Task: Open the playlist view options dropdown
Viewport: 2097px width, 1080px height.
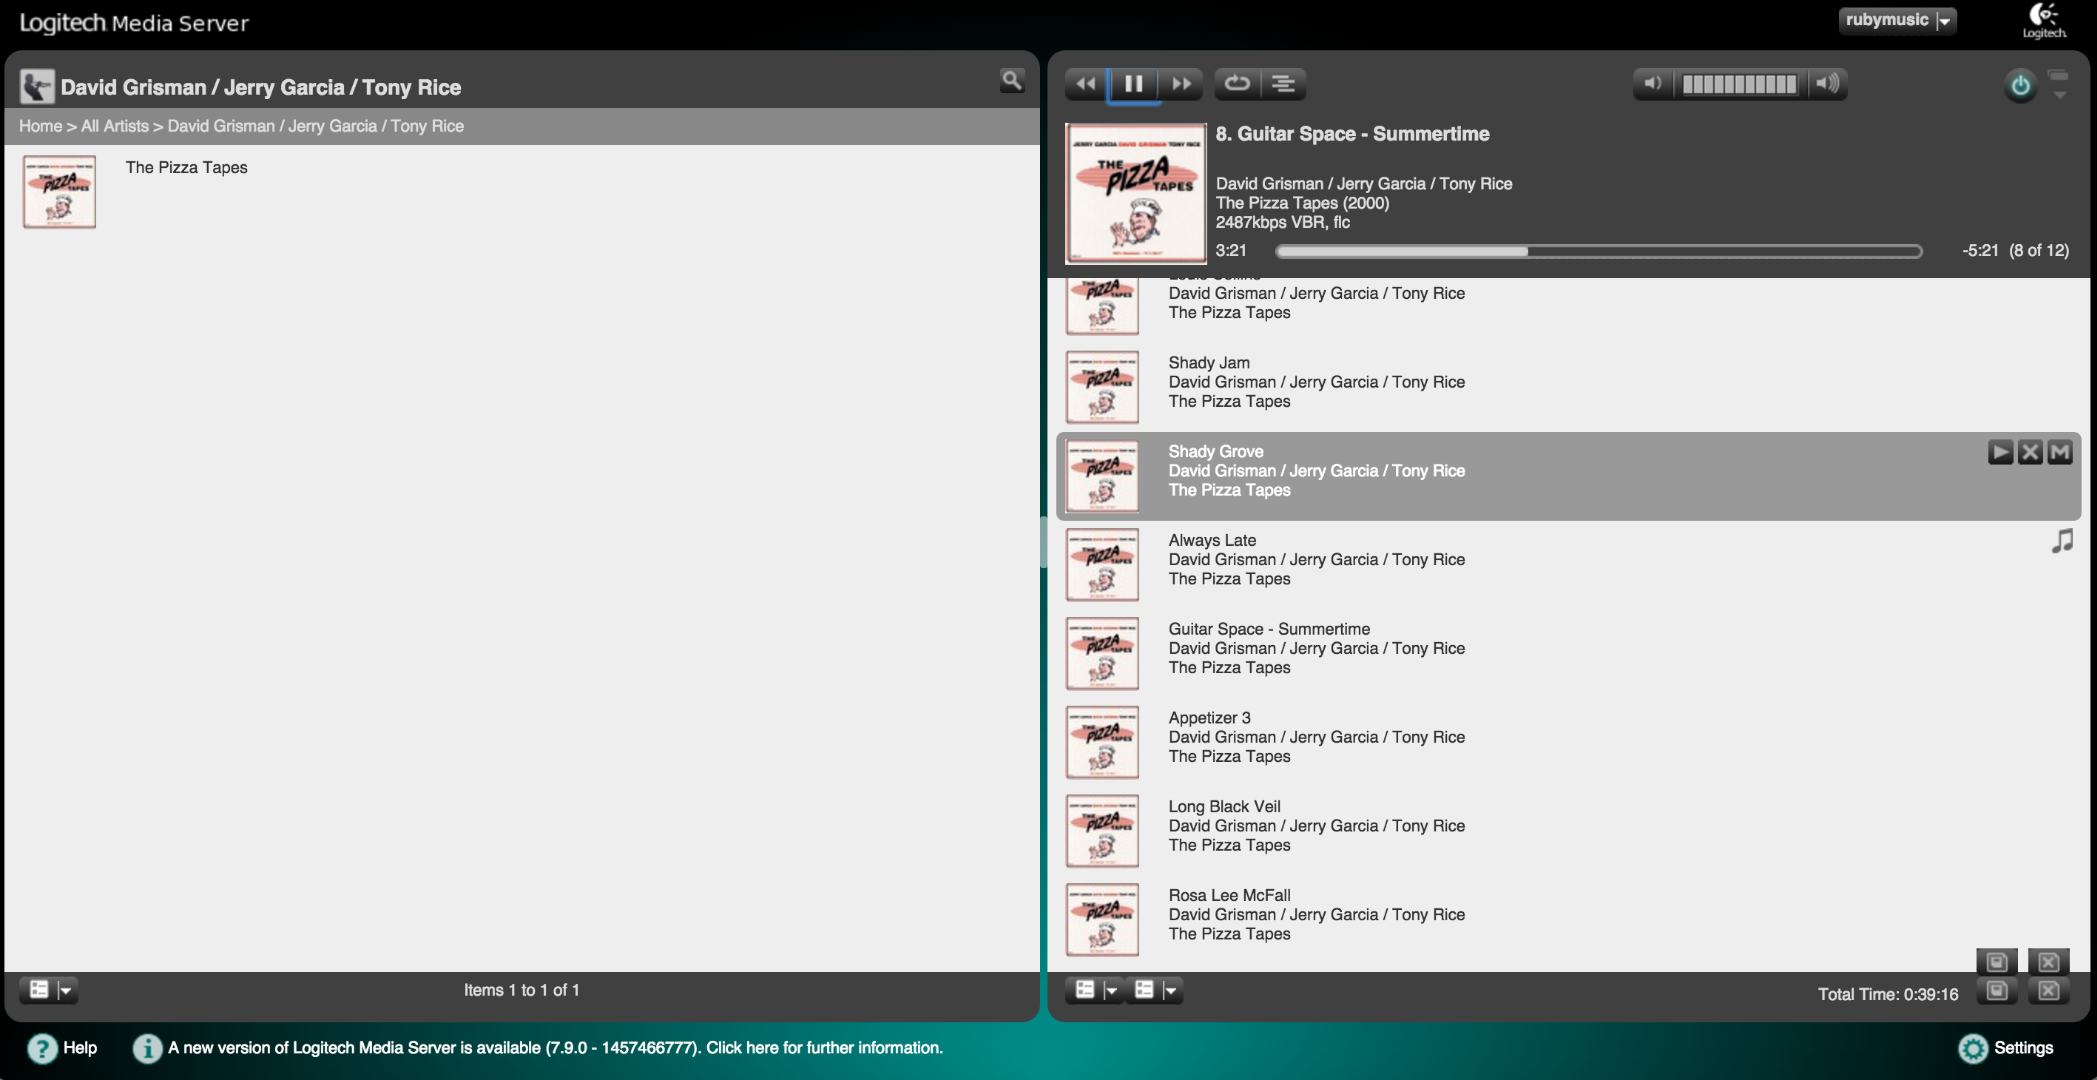Action: (x=1110, y=990)
